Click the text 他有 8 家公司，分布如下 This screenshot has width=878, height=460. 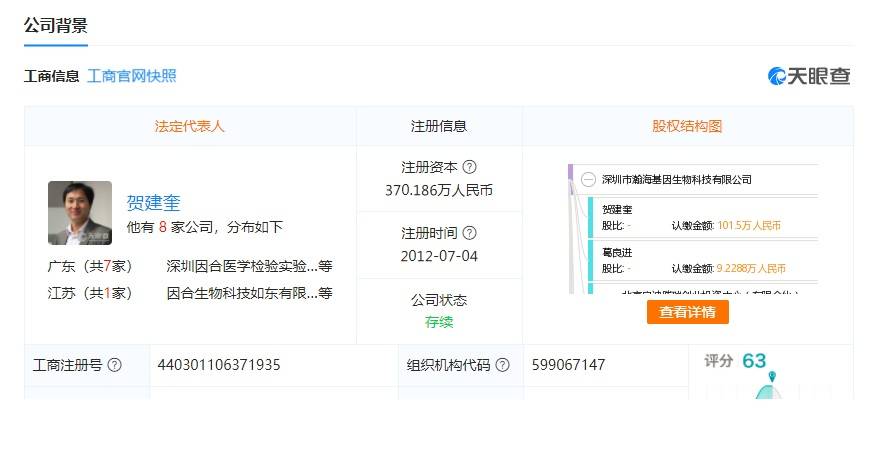click(x=204, y=227)
